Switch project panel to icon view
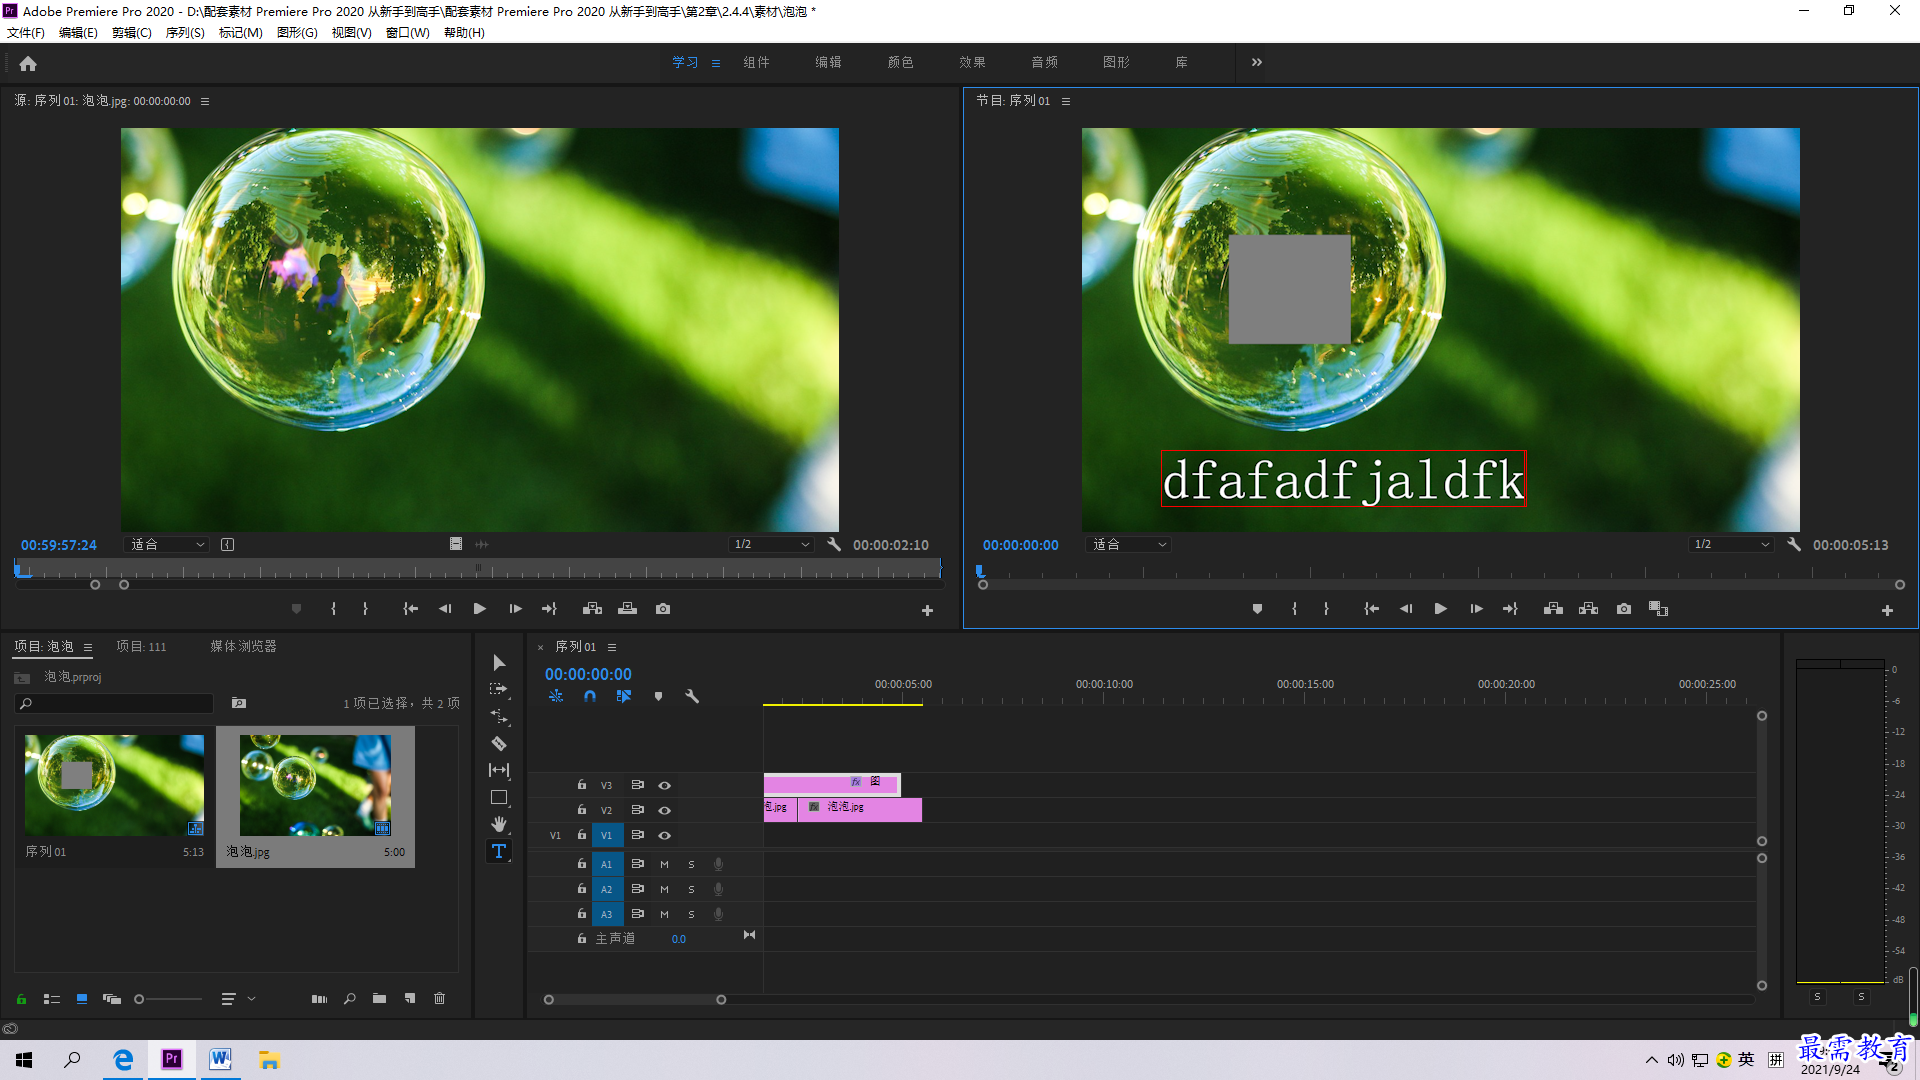The image size is (1920, 1080). tap(82, 999)
